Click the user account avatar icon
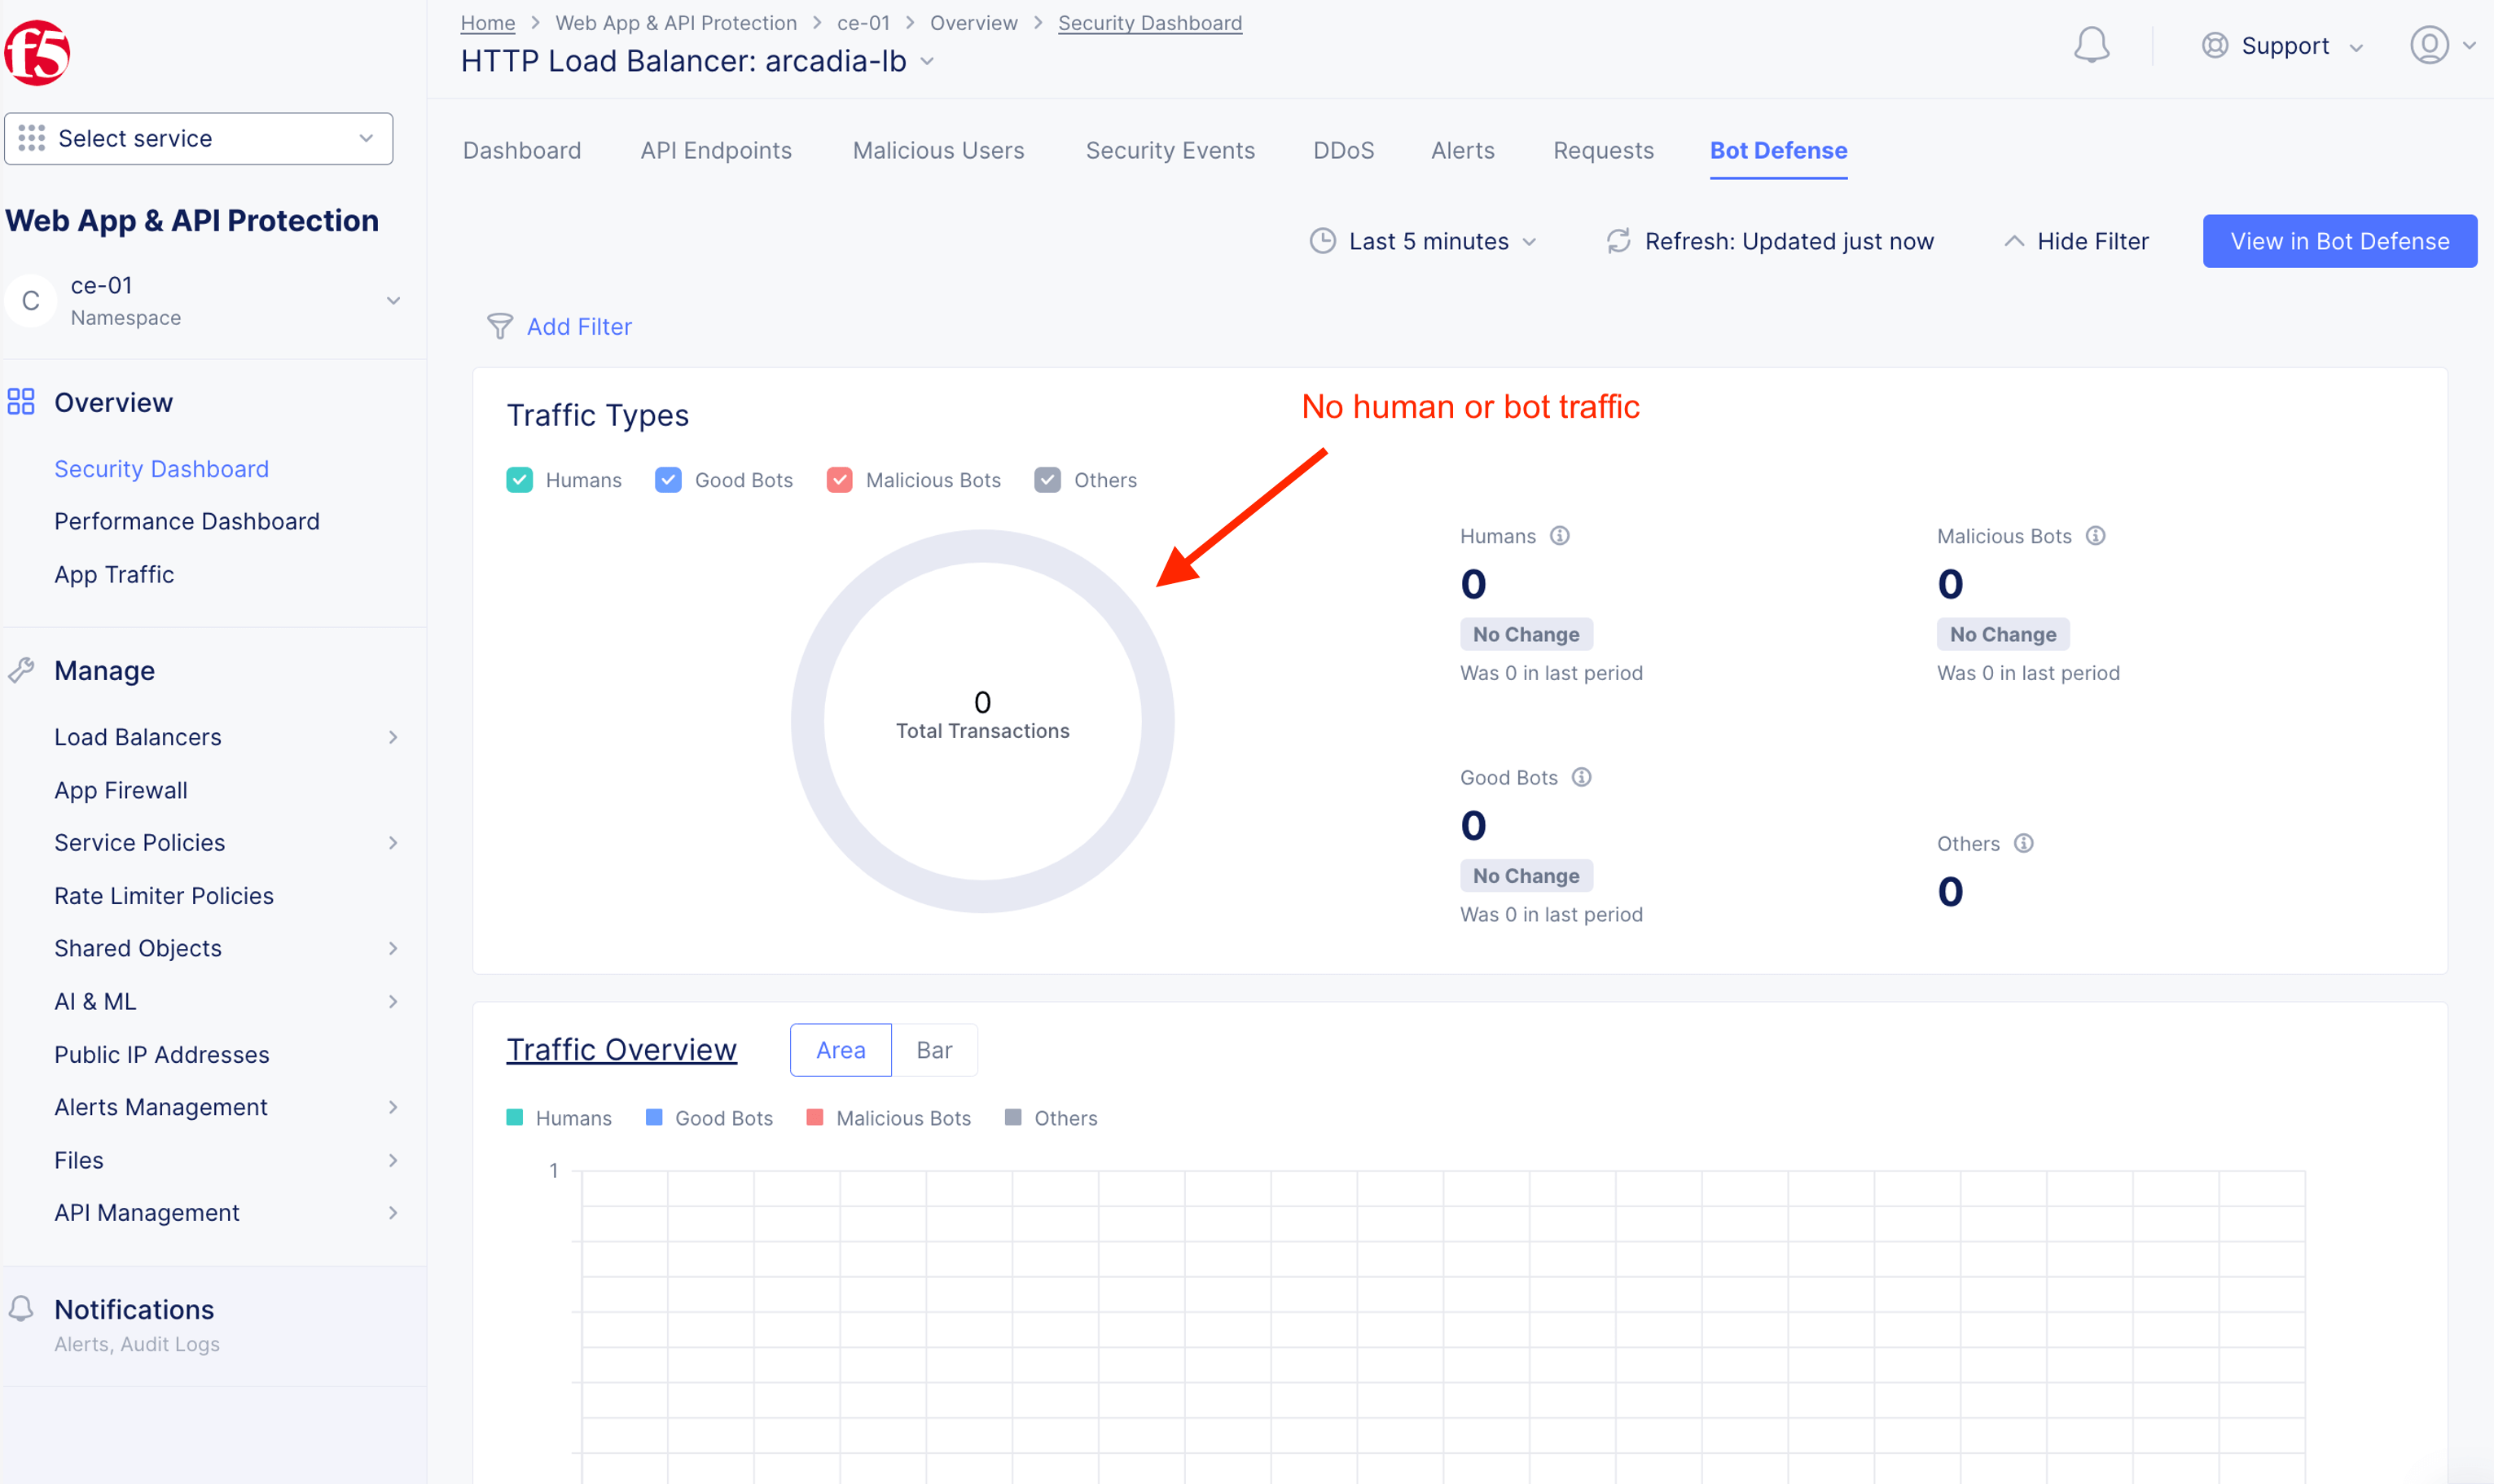 [x=2428, y=45]
